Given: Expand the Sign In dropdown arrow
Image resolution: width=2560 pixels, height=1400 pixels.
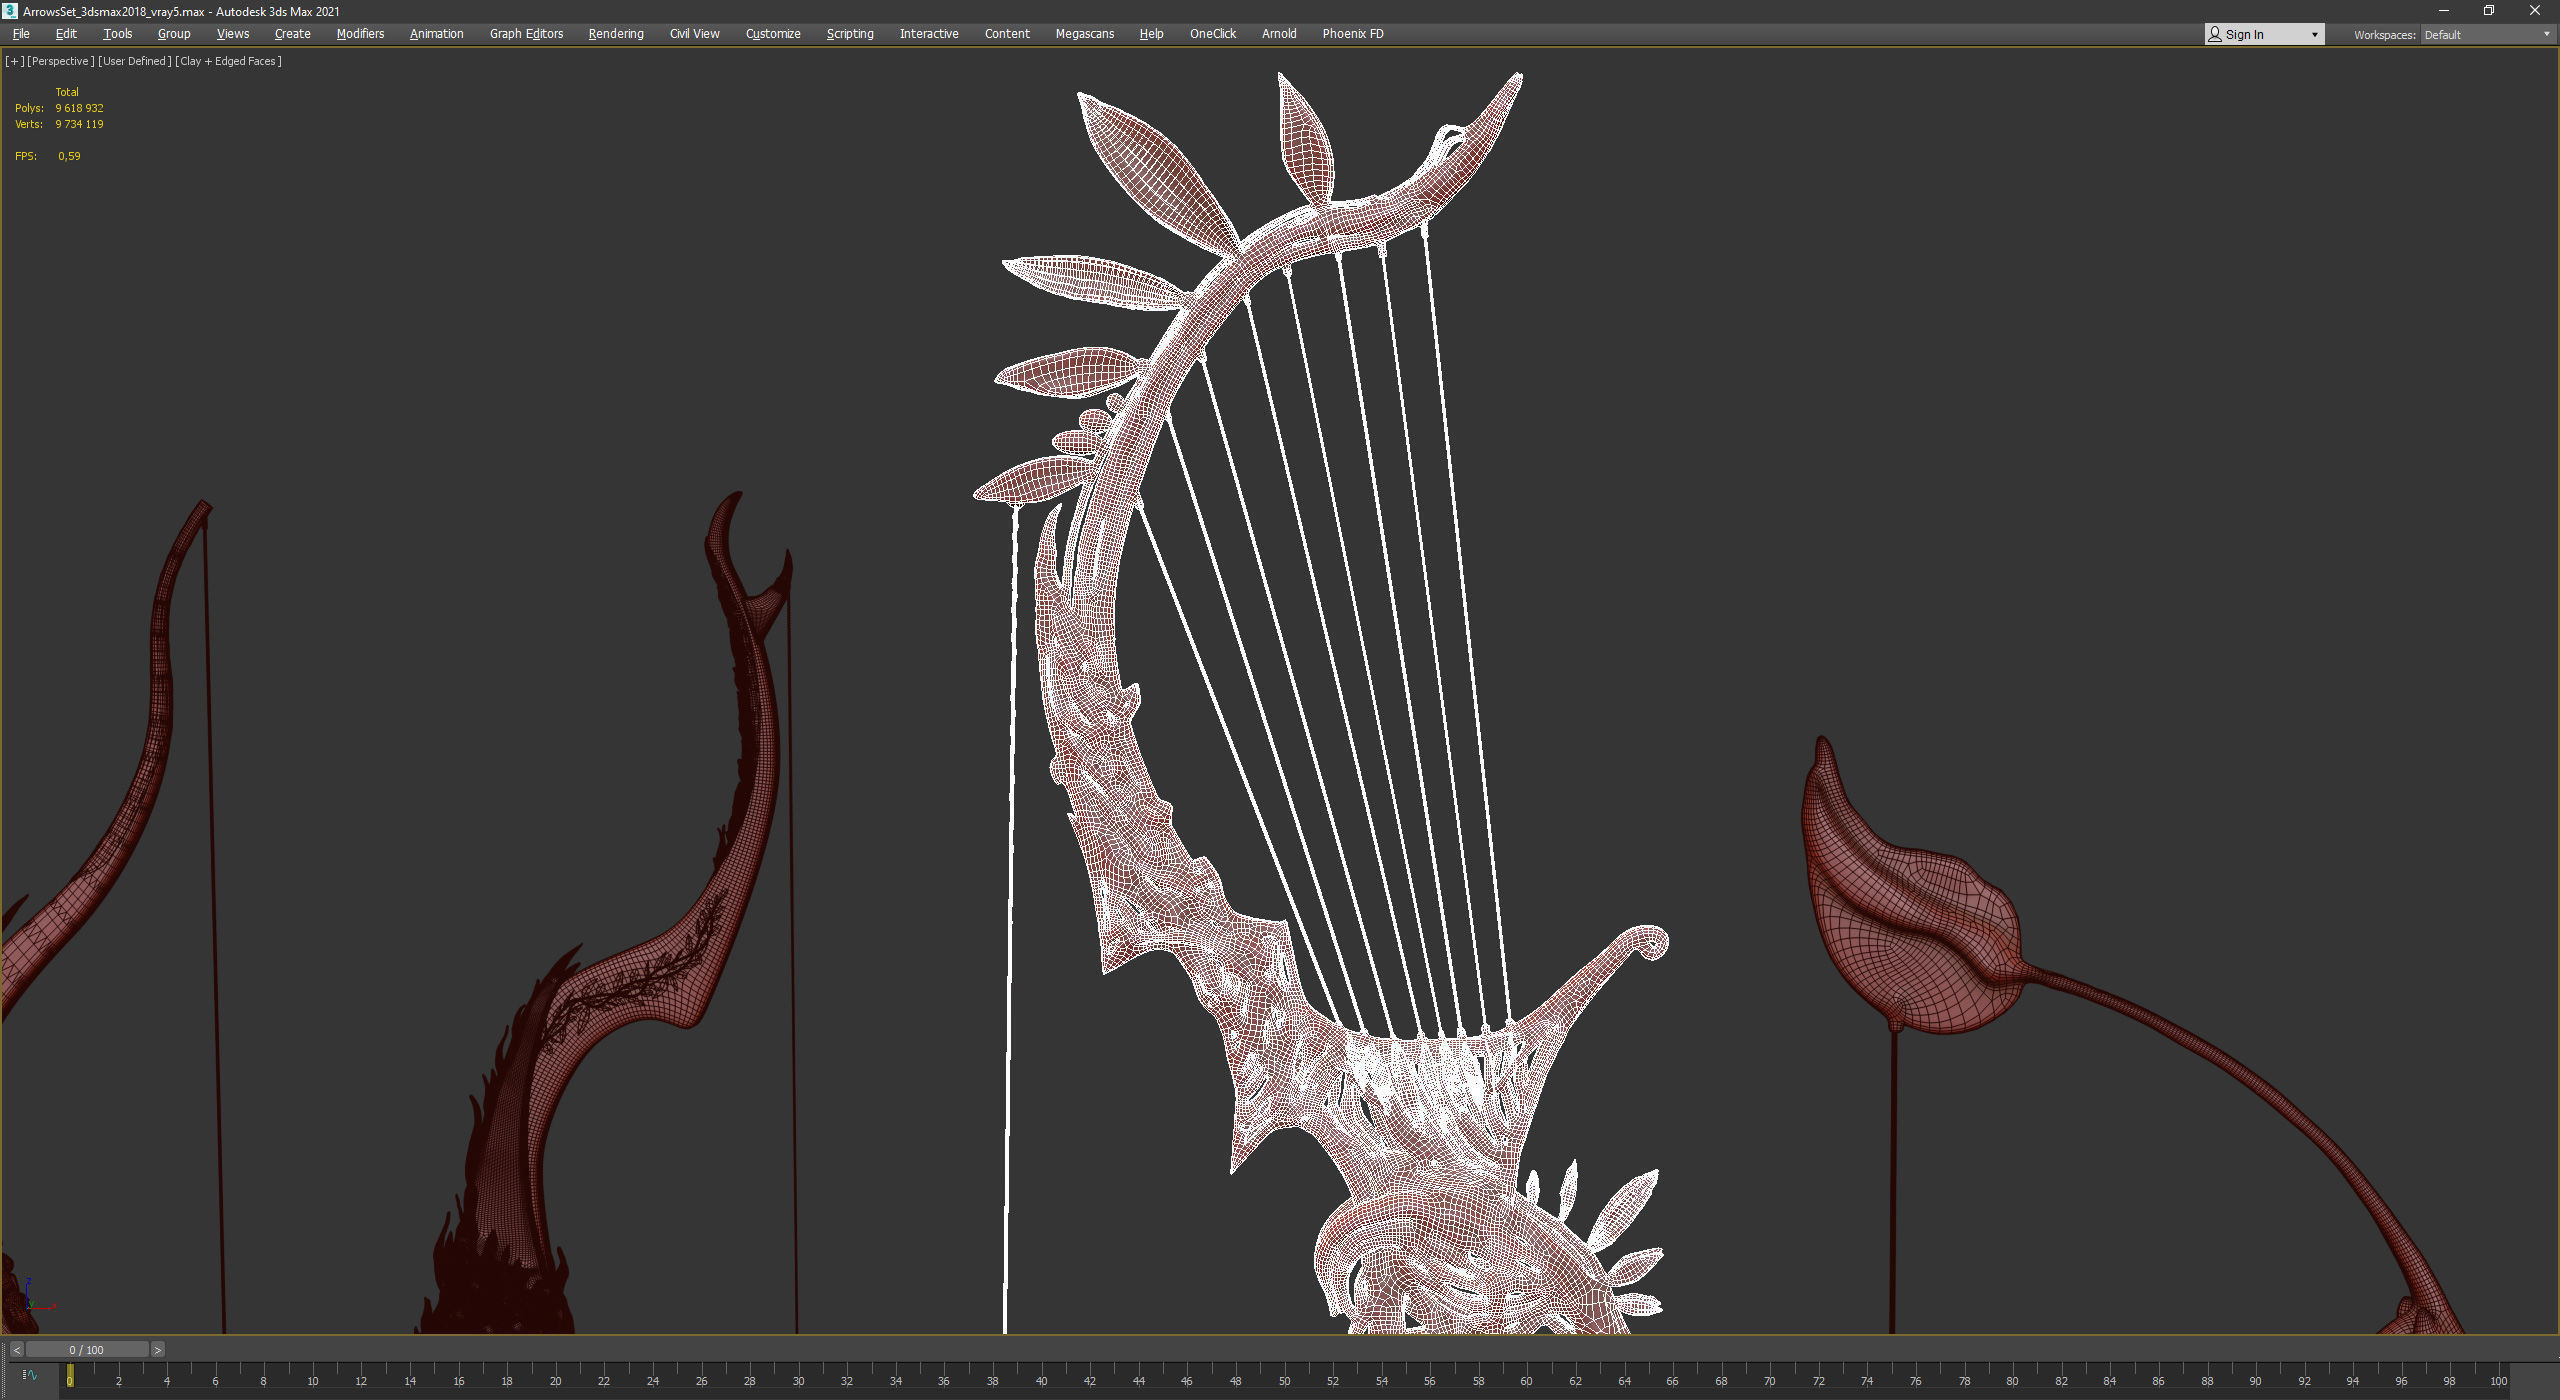Looking at the screenshot, I should point(2314,35).
